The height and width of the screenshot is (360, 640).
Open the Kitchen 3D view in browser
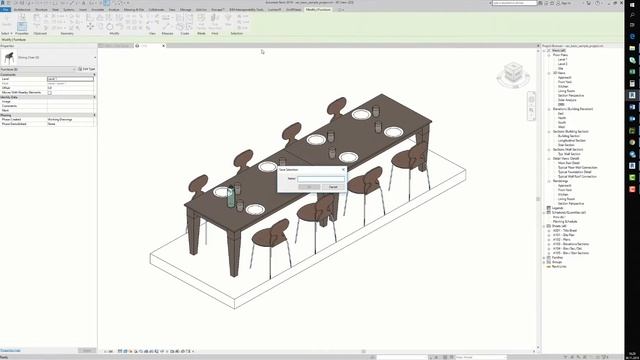(563, 87)
